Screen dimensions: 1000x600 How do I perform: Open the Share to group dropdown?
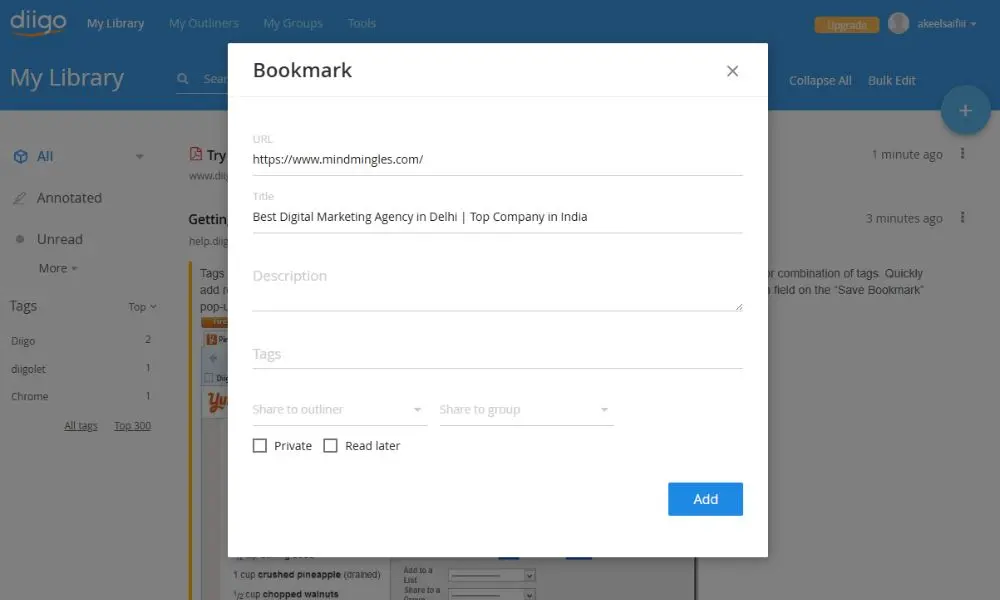[x=526, y=409]
